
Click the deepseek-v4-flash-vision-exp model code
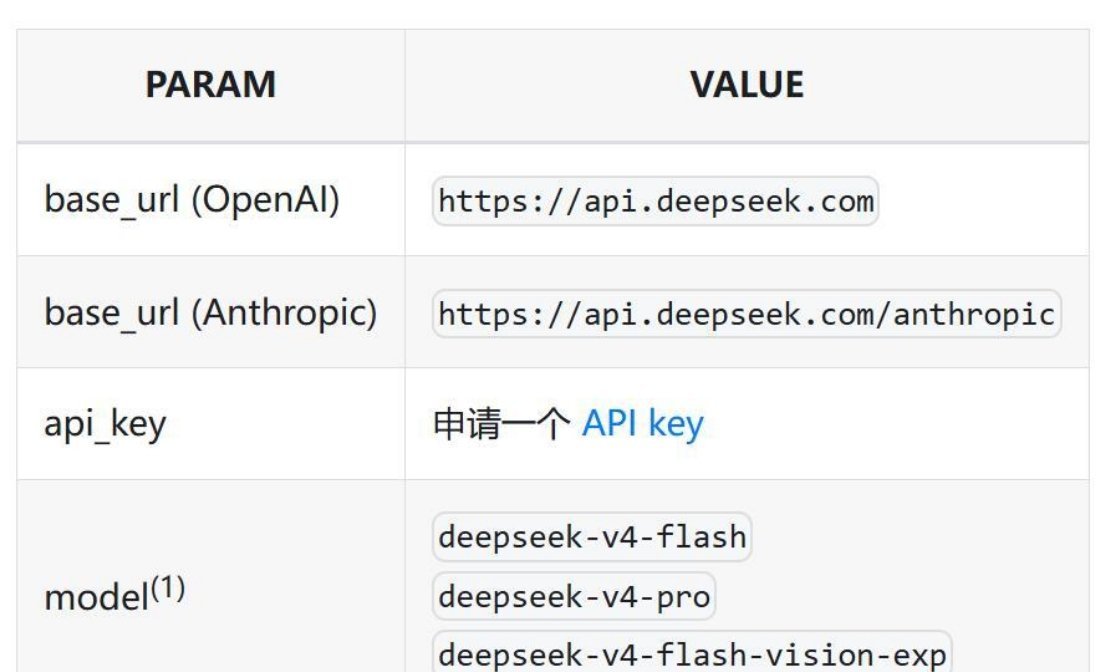692,652
